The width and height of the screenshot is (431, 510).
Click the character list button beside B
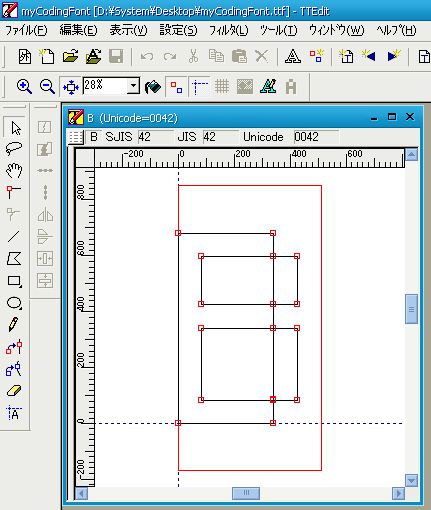click(x=75, y=137)
